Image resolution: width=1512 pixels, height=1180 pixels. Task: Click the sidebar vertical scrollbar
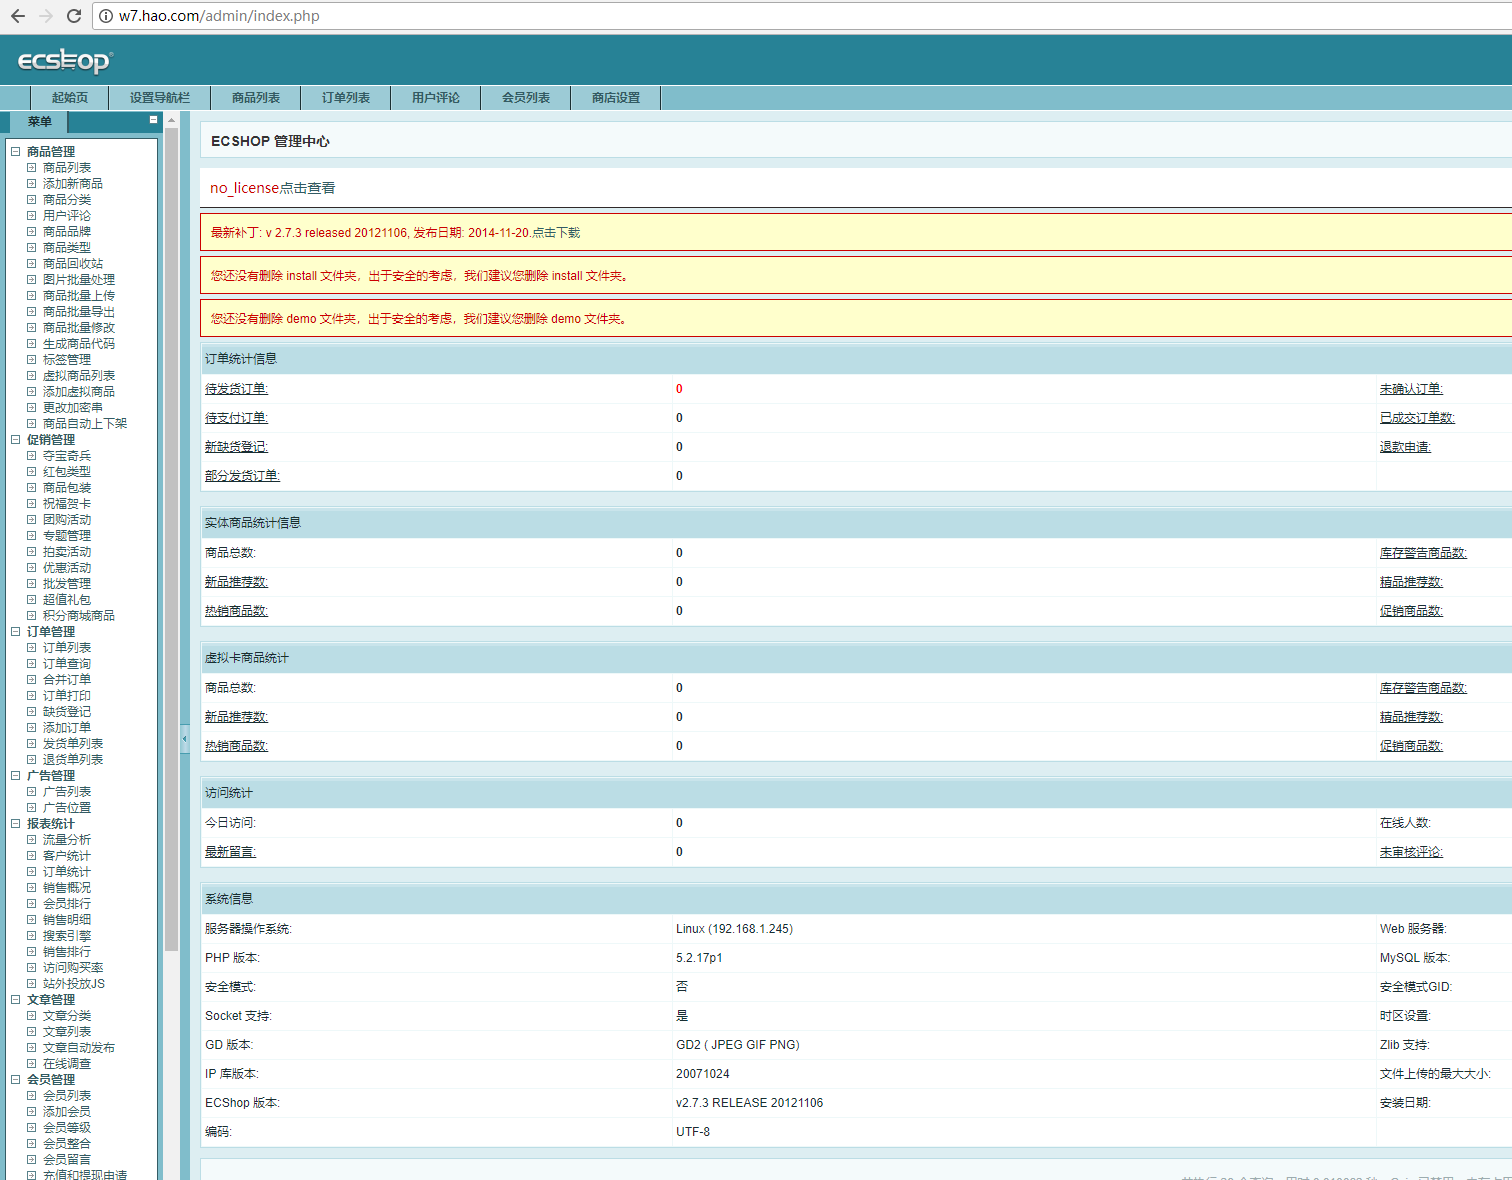pyautogui.click(x=171, y=540)
